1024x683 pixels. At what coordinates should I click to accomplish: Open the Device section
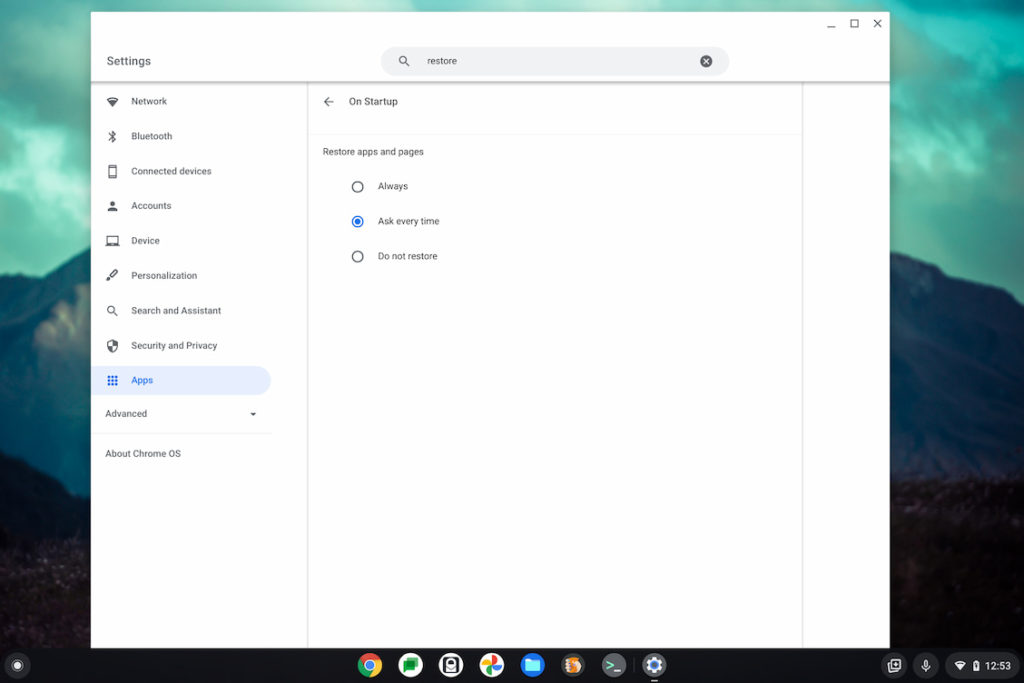tap(181, 241)
